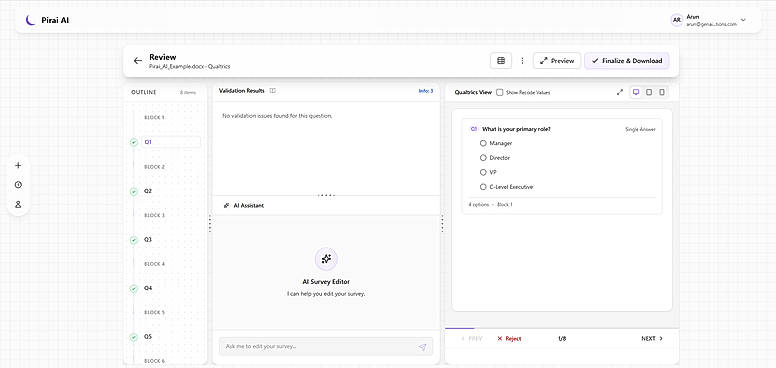This screenshot has height=368, width=776.
Task: Click the Single Answer label
Action: pyautogui.click(x=640, y=129)
